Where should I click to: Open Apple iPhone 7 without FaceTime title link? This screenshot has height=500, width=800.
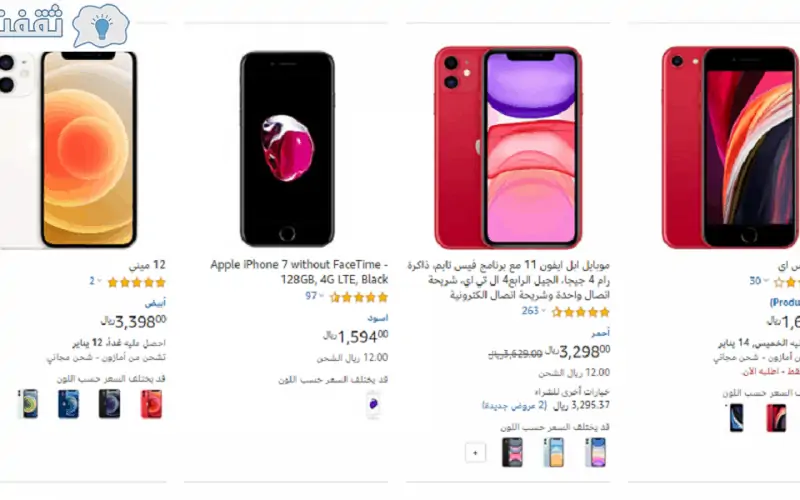click(x=299, y=272)
